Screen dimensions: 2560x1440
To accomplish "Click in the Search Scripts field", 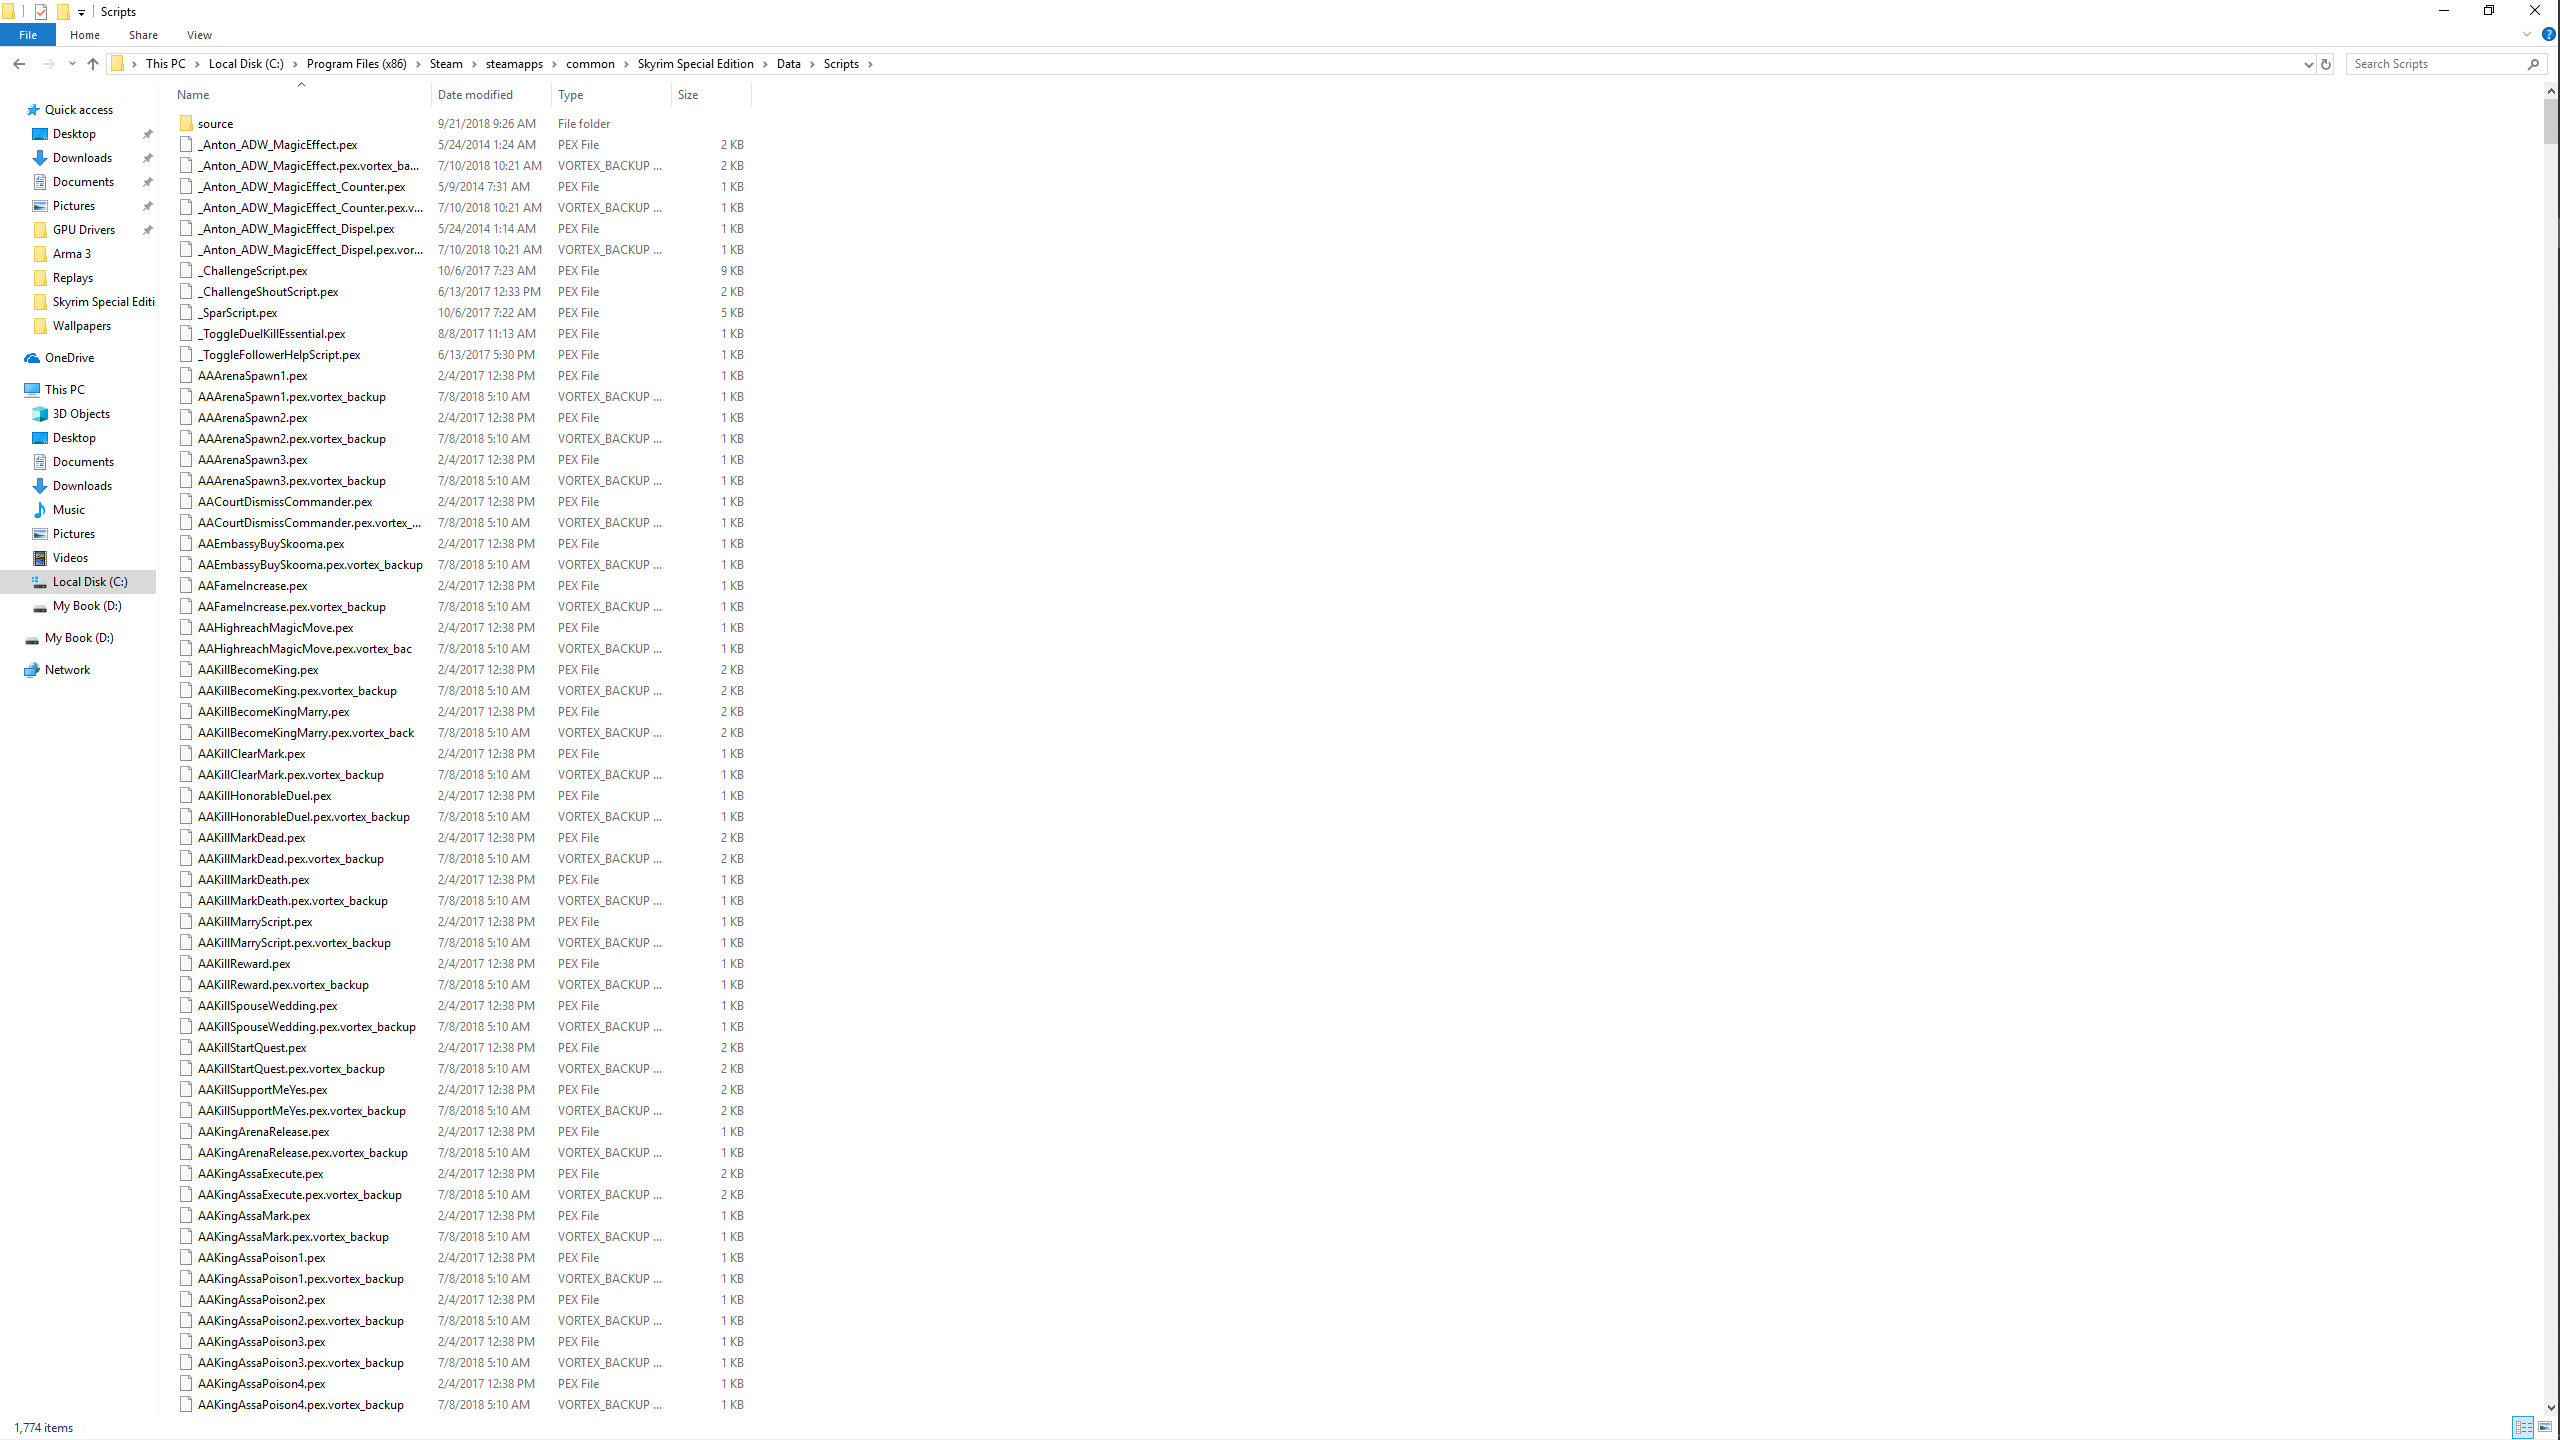I will pyautogui.click(x=2430, y=64).
